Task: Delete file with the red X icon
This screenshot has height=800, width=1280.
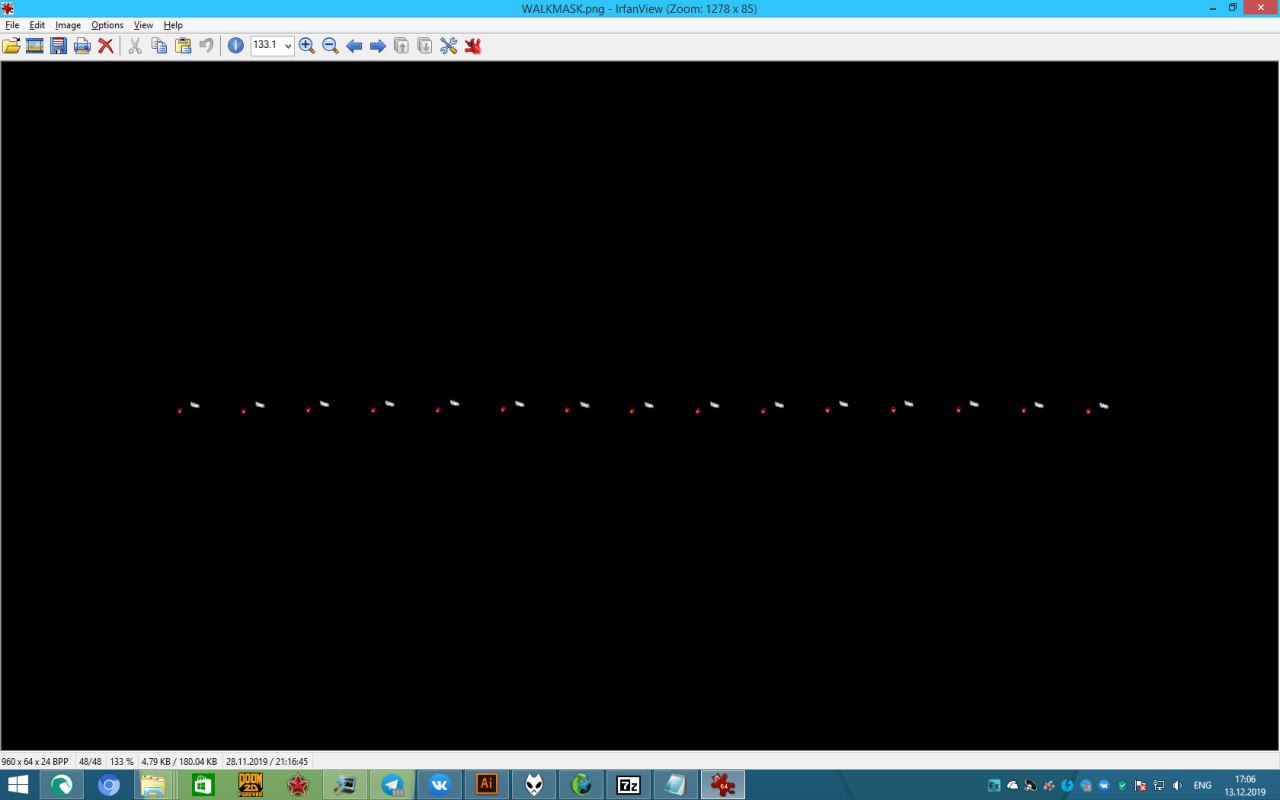Action: (105, 45)
